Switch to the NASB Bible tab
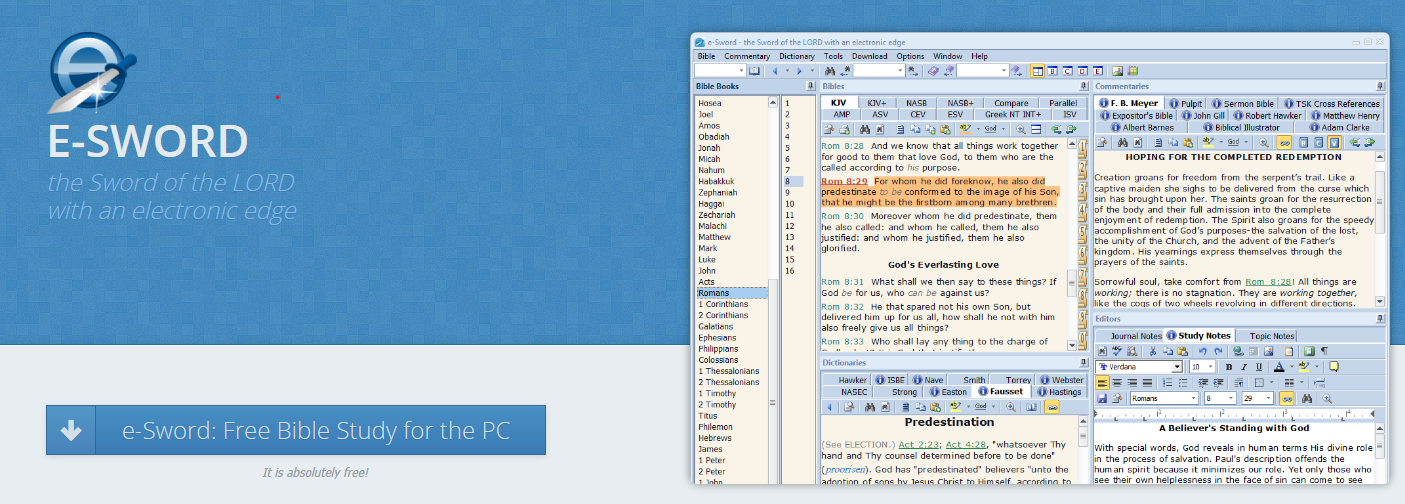Viewport: 1405px width, 504px height. [917, 103]
